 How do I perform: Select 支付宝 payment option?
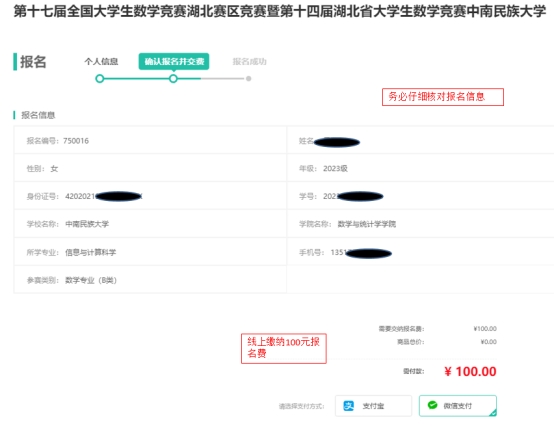click(373, 406)
